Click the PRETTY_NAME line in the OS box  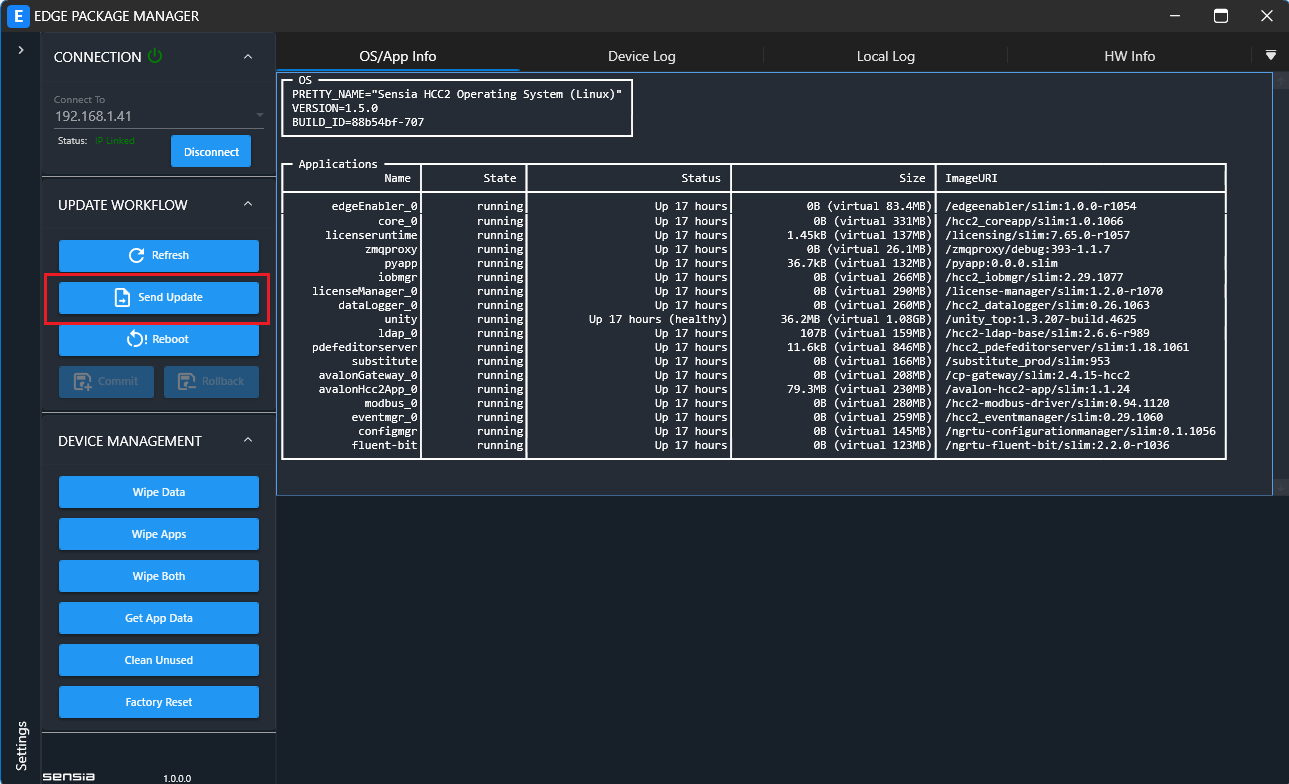point(457,93)
